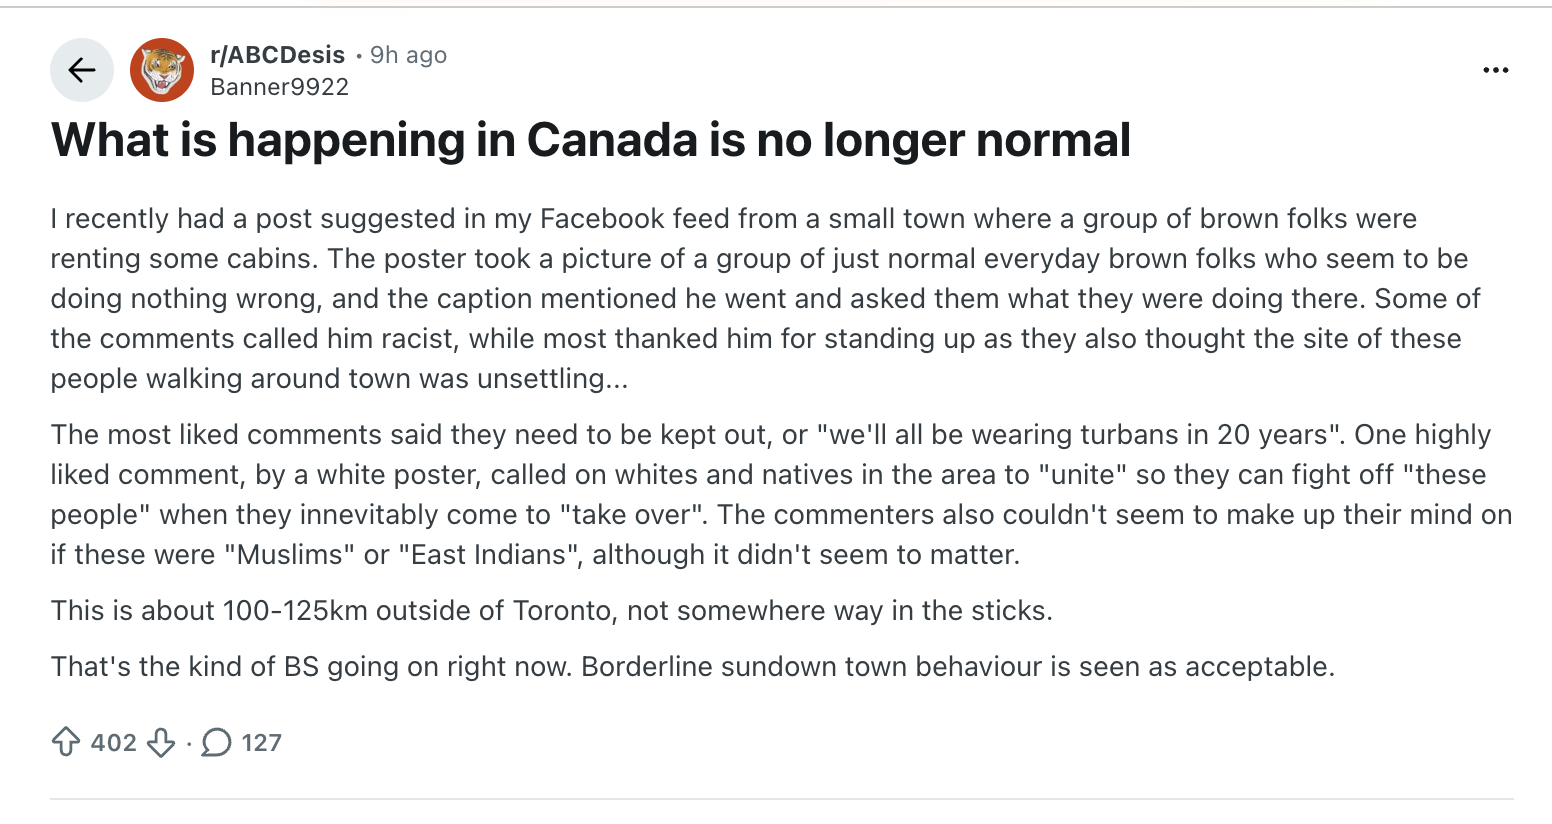Click the sentence mentioning sundown town behaviour
This screenshot has height=824, width=1552.
[x=692, y=666]
